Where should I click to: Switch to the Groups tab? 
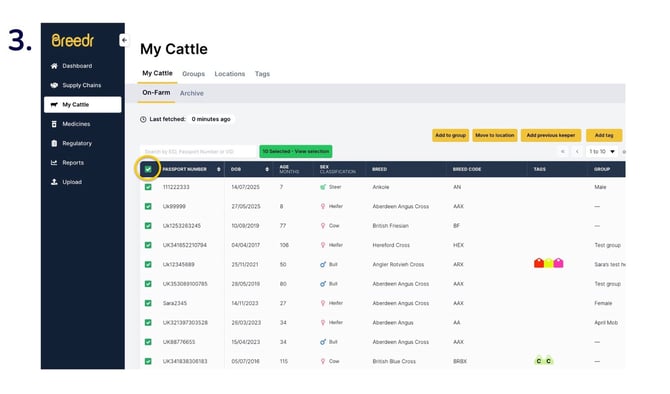tap(193, 74)
